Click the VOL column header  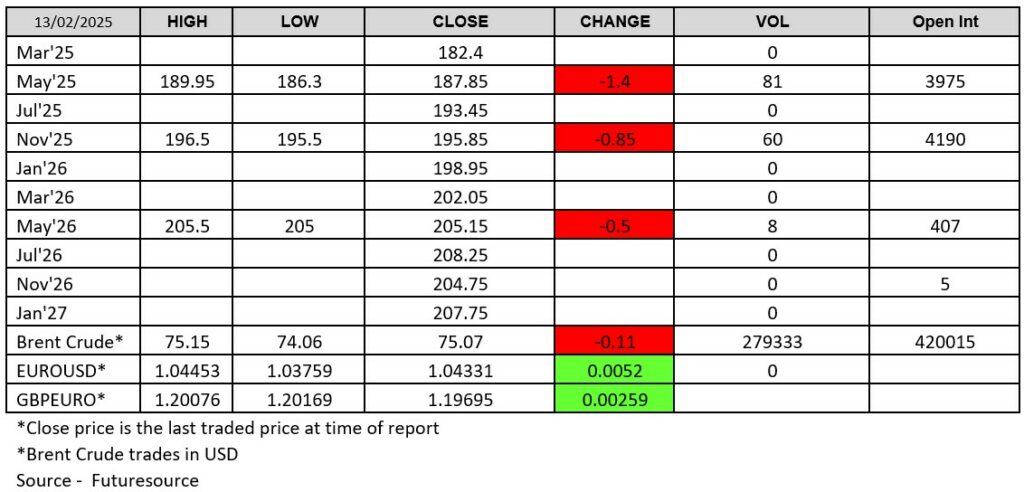[x=771, y=21]
